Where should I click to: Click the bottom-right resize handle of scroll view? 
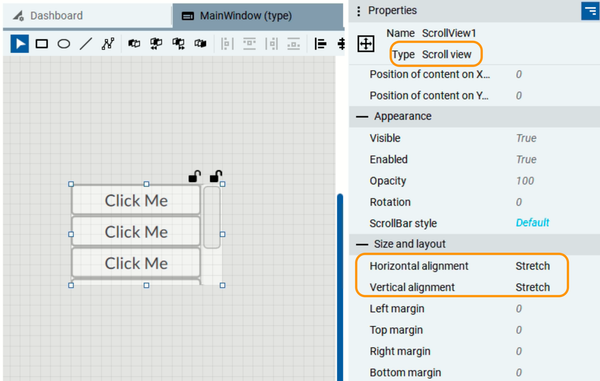223,285
